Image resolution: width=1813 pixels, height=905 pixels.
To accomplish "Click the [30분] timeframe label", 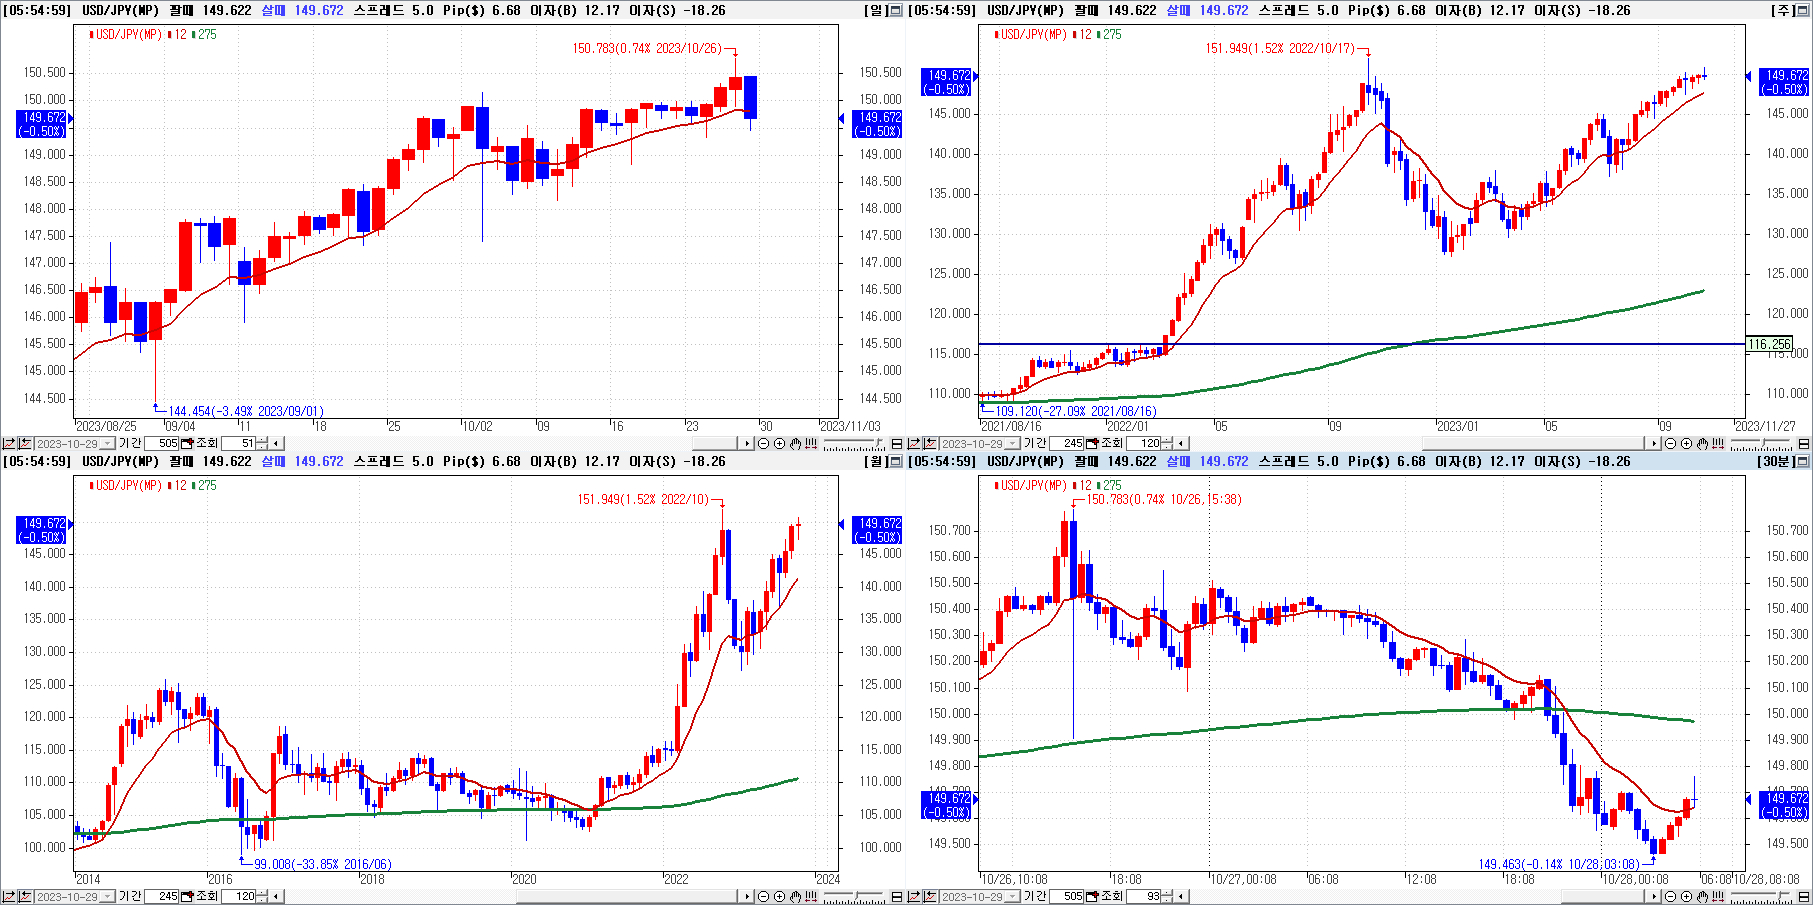I will (1774, 461).
